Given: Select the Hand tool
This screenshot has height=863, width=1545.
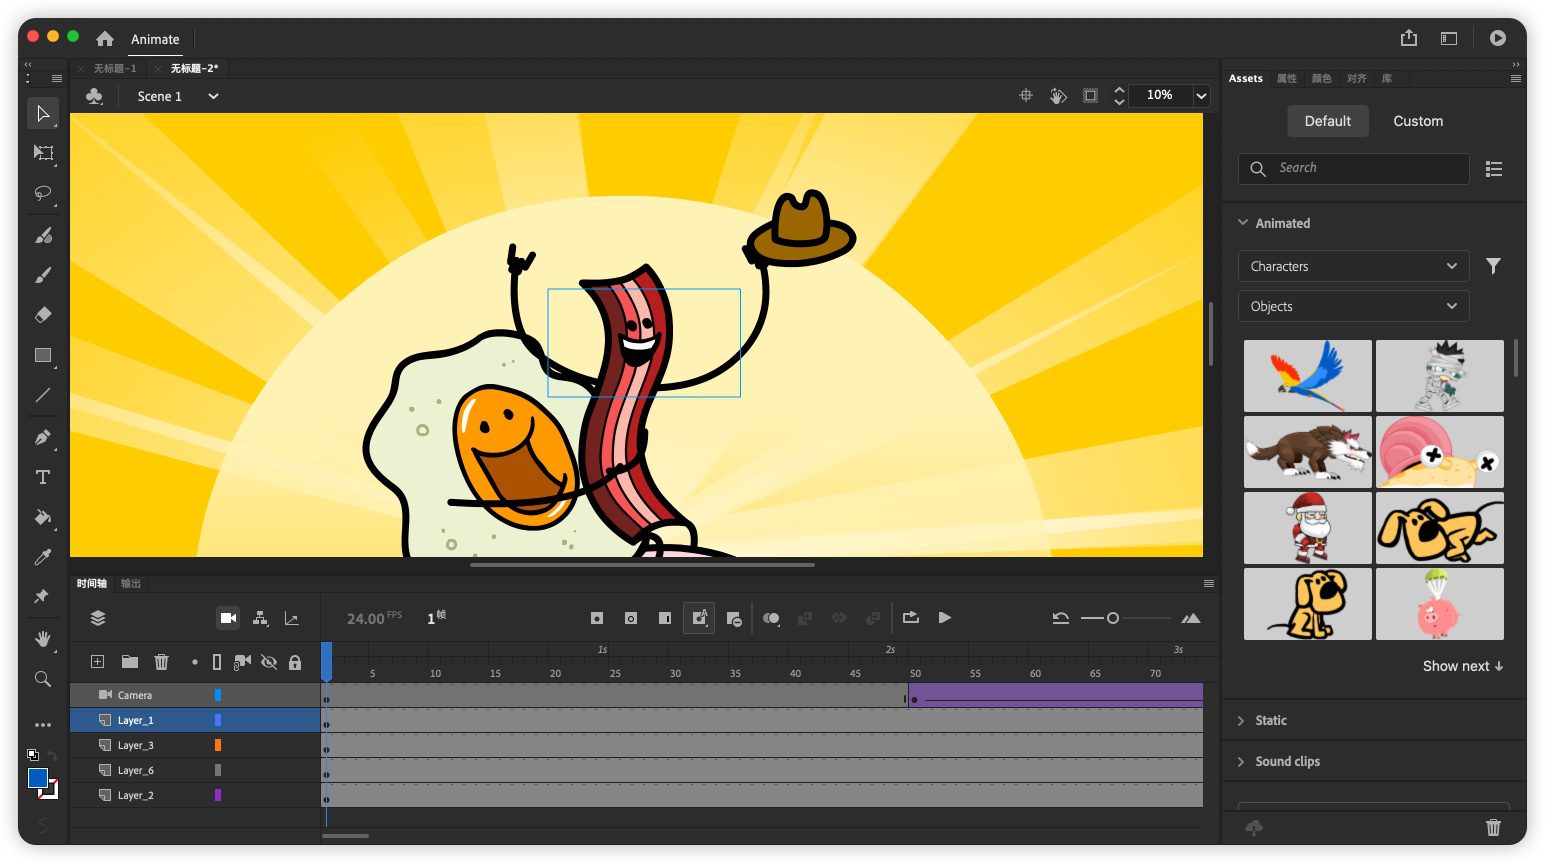Looking at the screenshot, I should [x=43, y=639].
